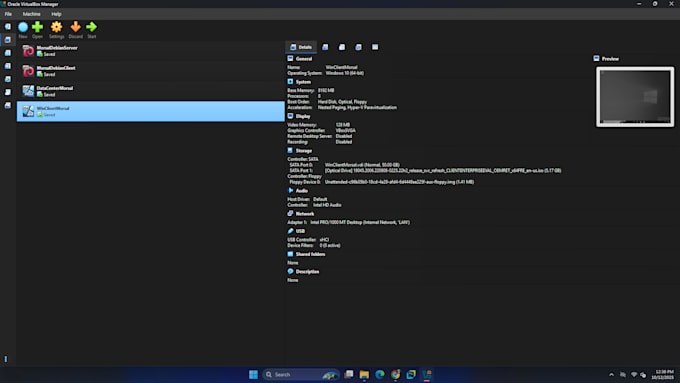Click the 128 MB video memory value
The image size is (680, 383).
pos(343,125)
